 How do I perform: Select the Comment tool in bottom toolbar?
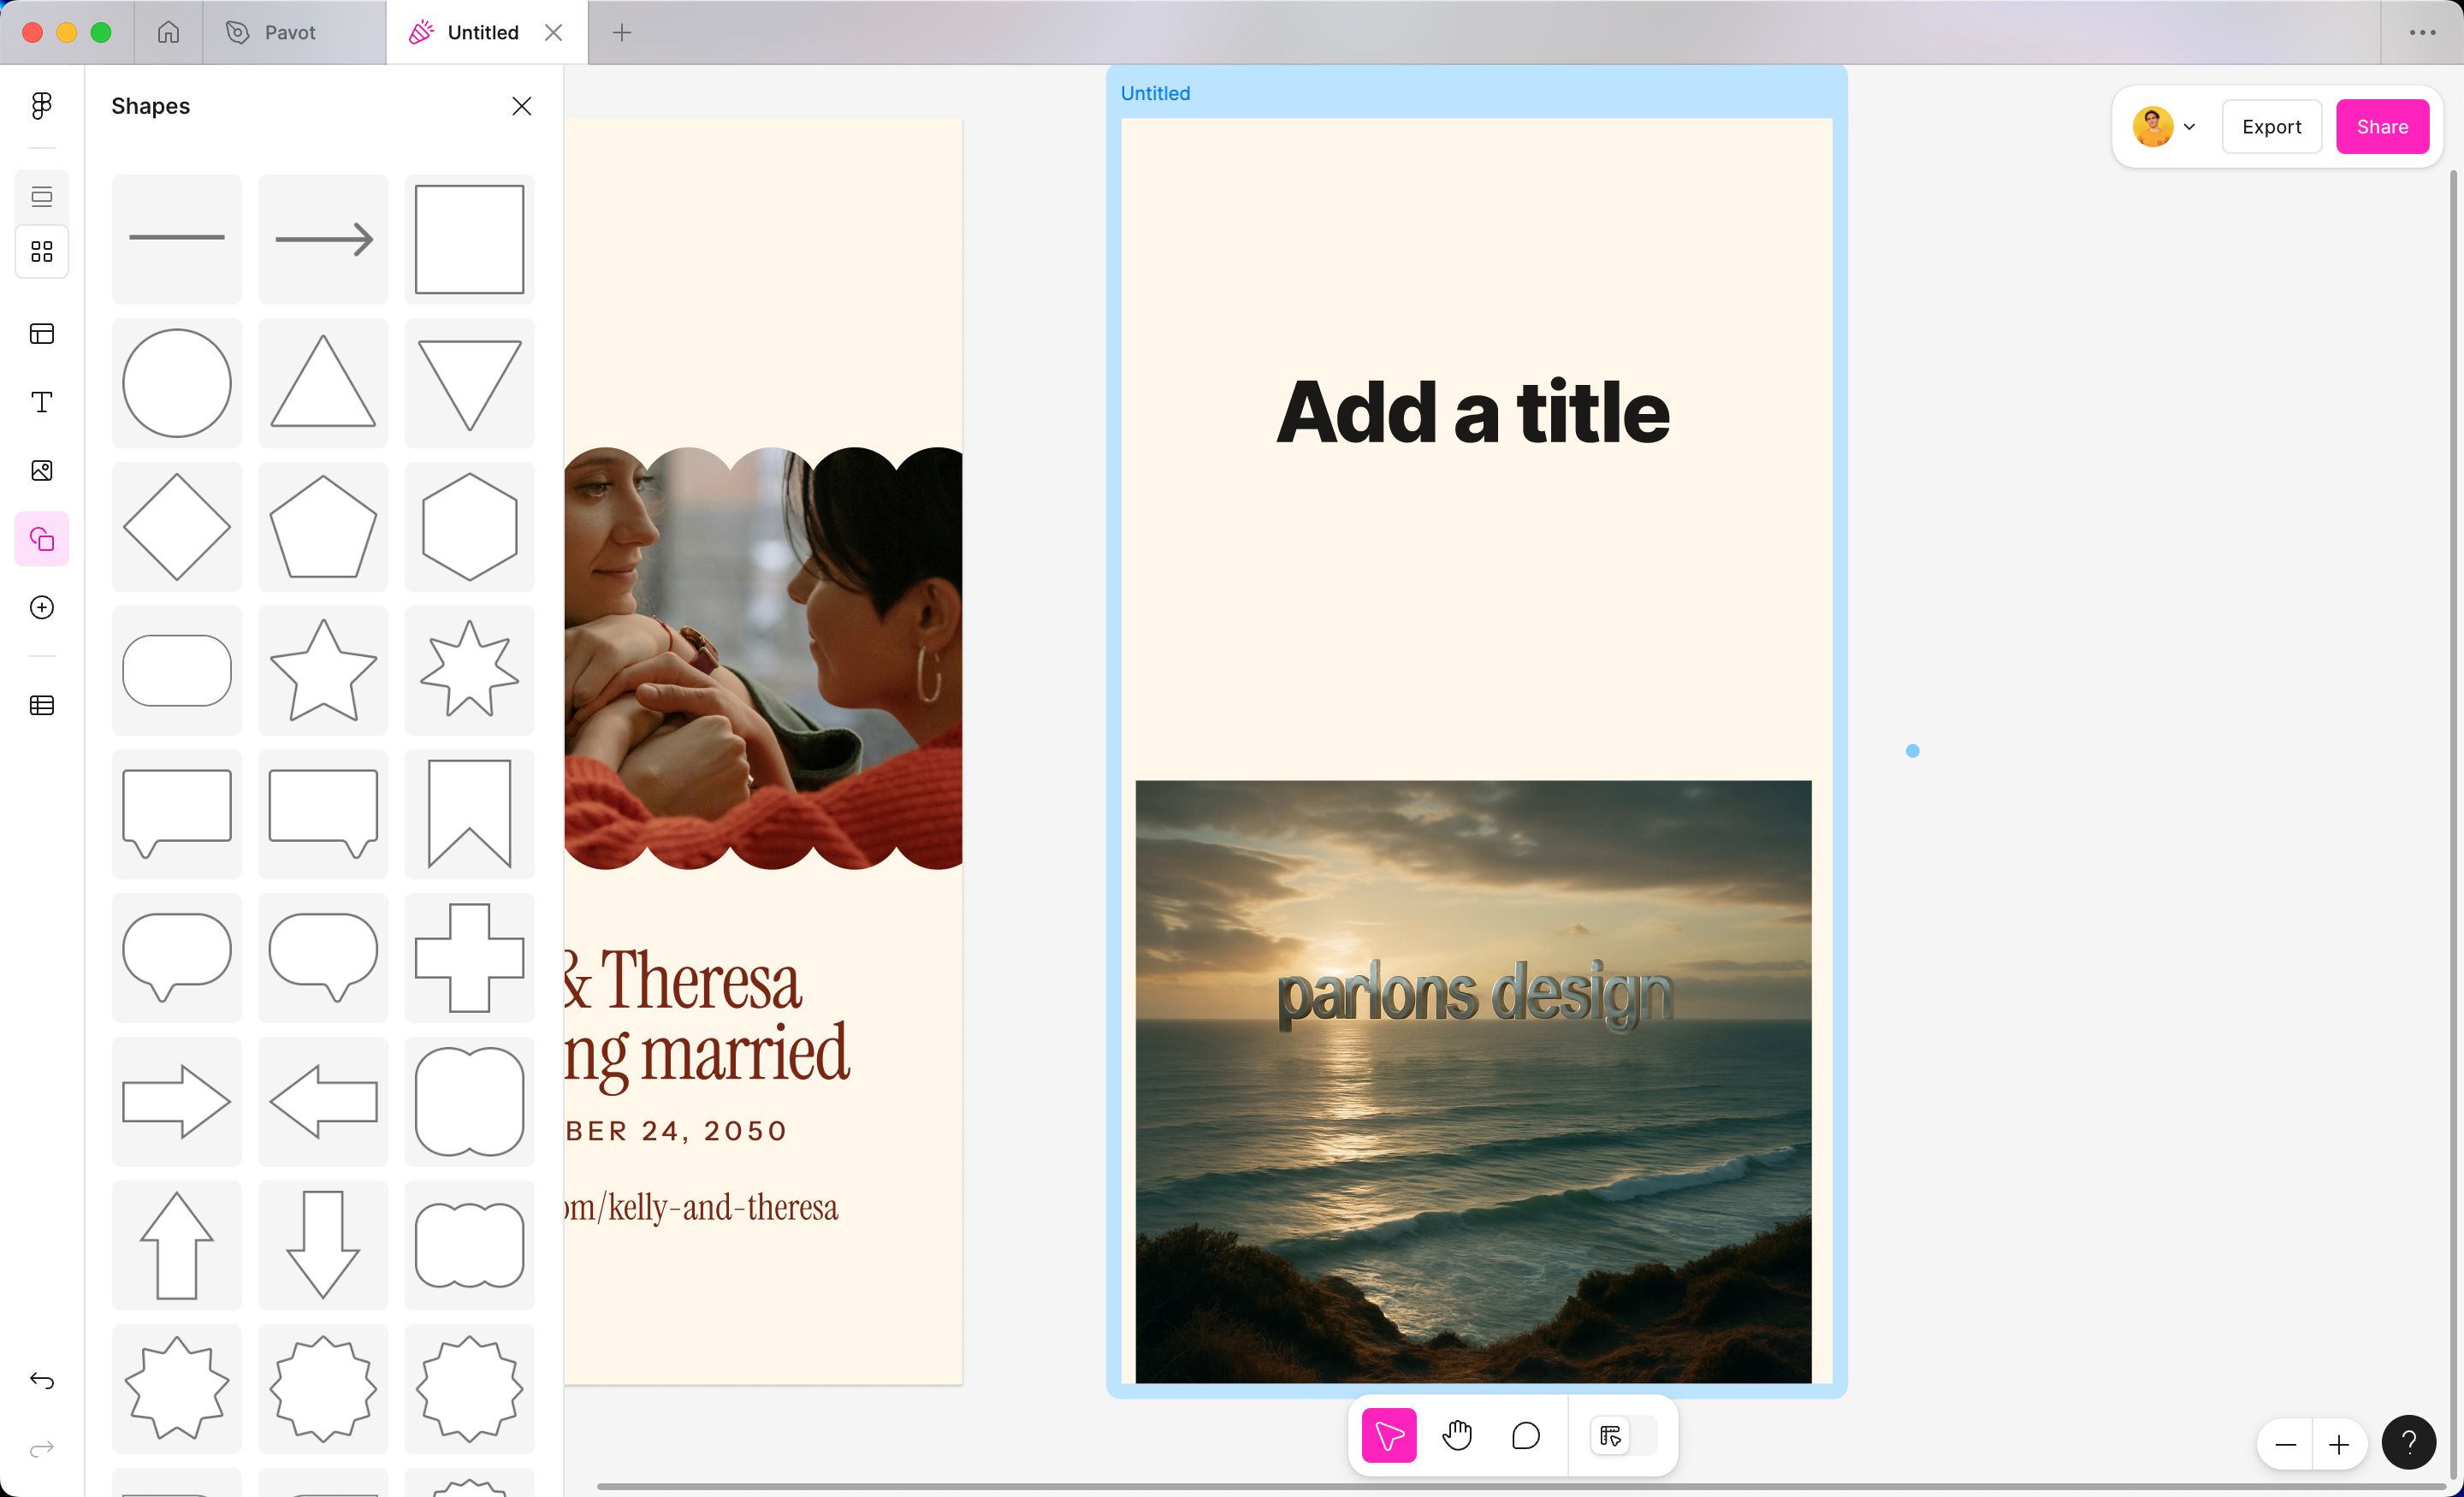click(1525, 1436)
